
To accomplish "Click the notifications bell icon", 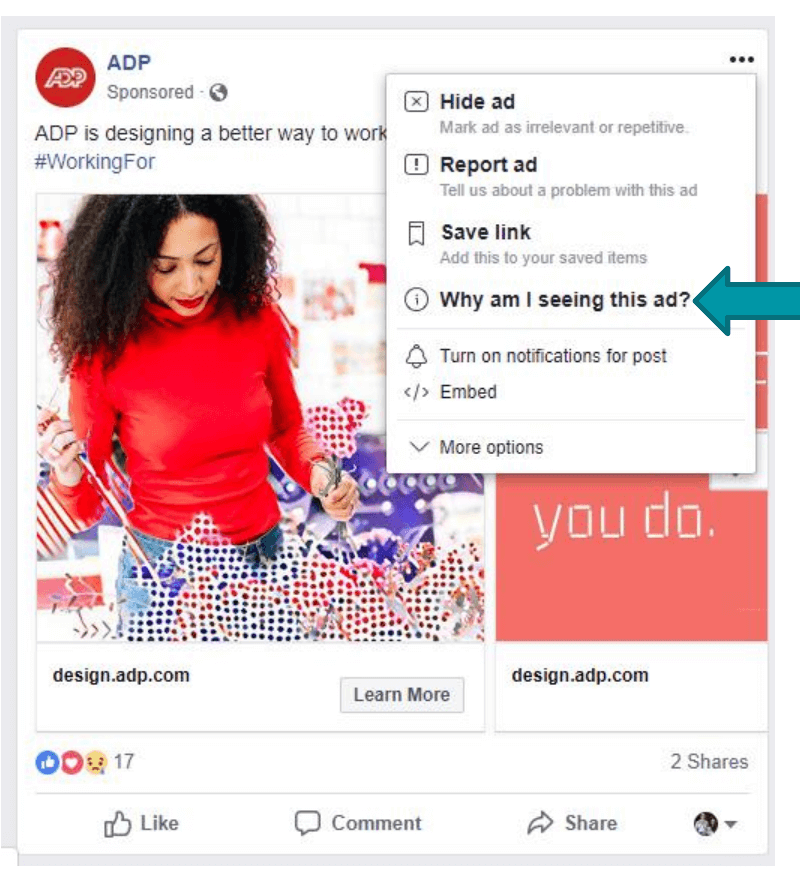I will point(416,356).
